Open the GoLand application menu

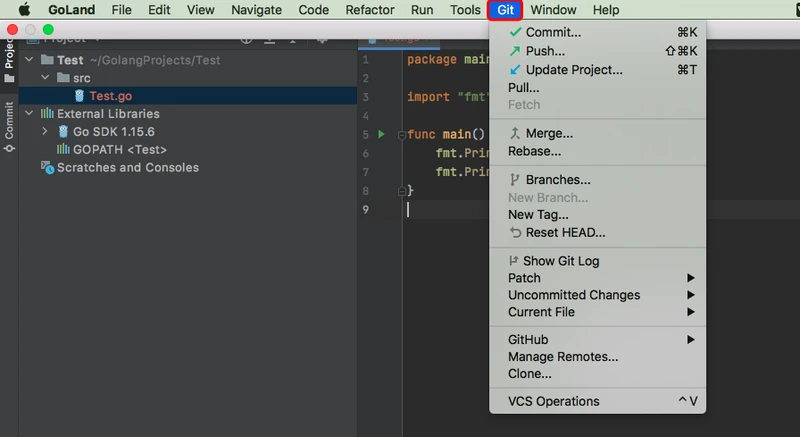[x=71, y=10]
